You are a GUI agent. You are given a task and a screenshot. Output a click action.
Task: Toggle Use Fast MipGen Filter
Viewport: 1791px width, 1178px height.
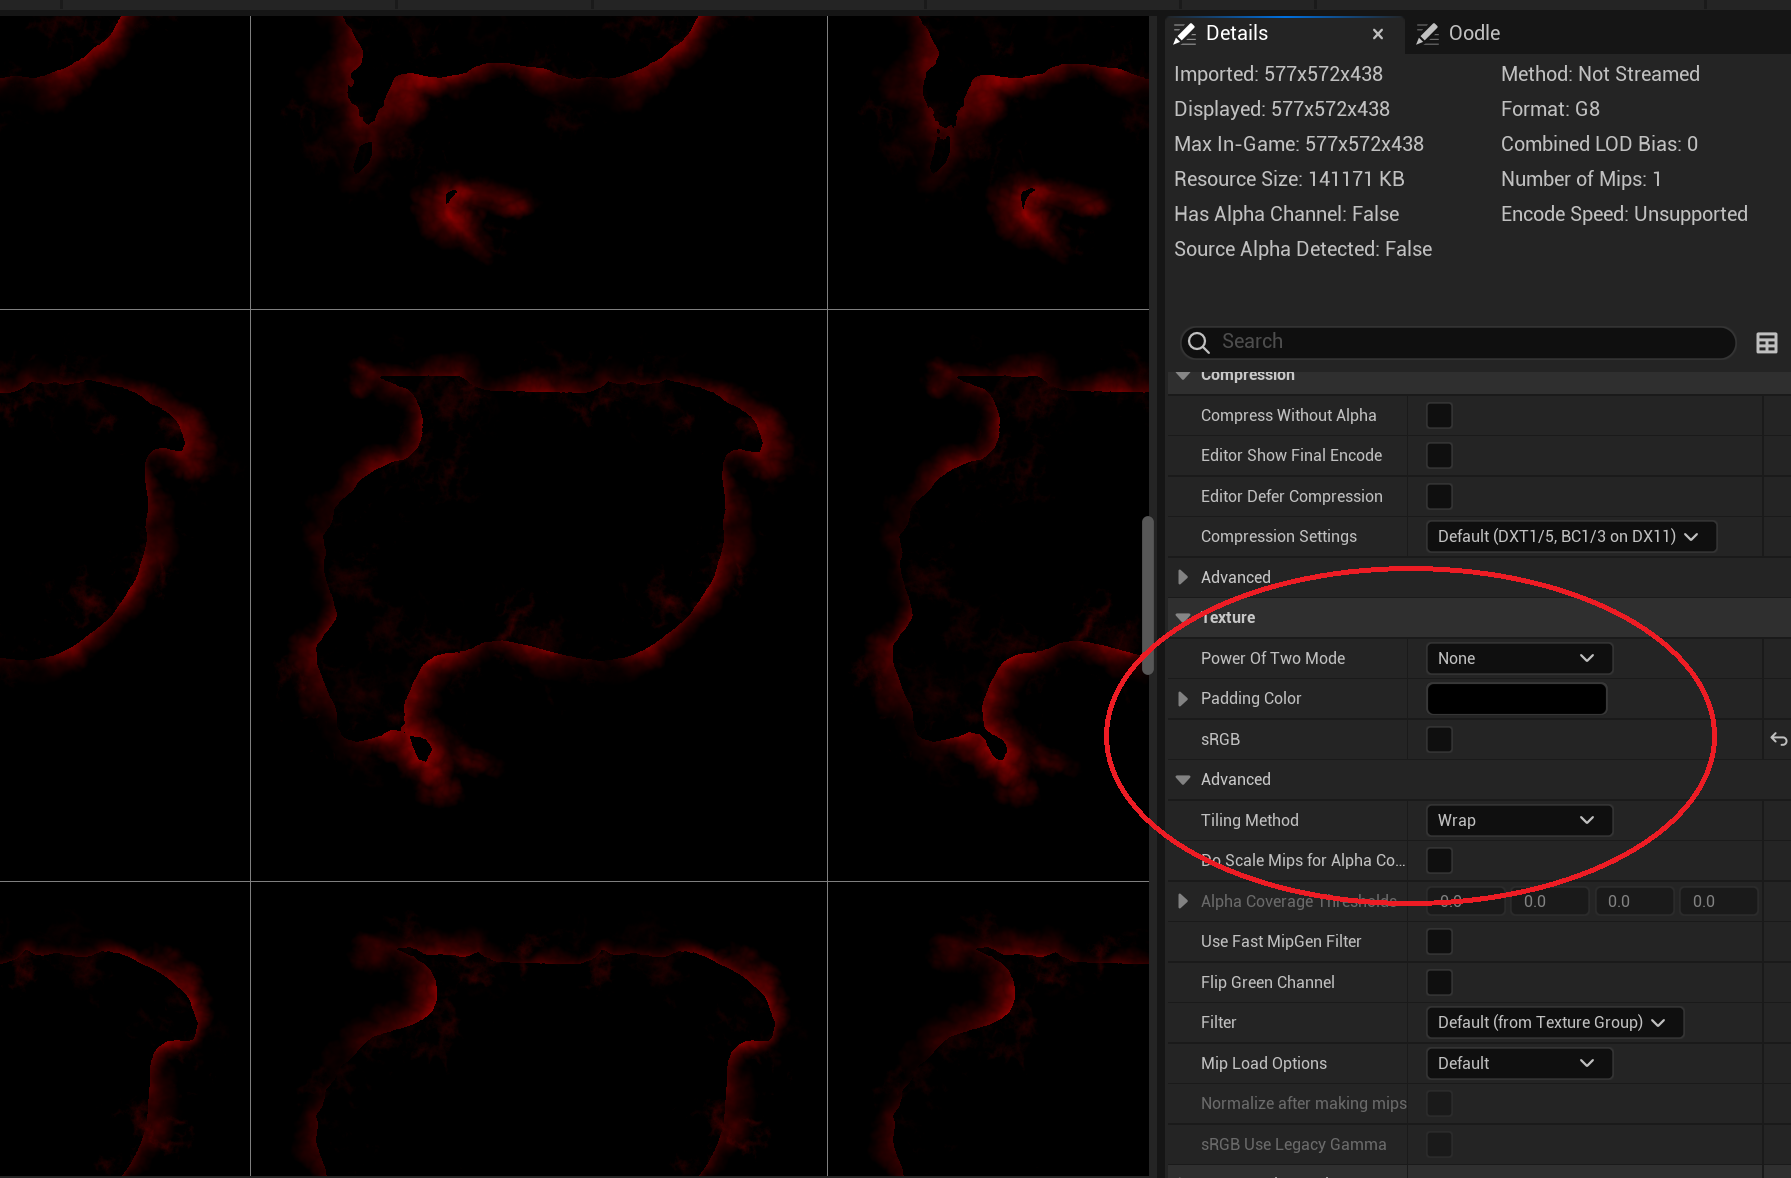pos(1438,941)
